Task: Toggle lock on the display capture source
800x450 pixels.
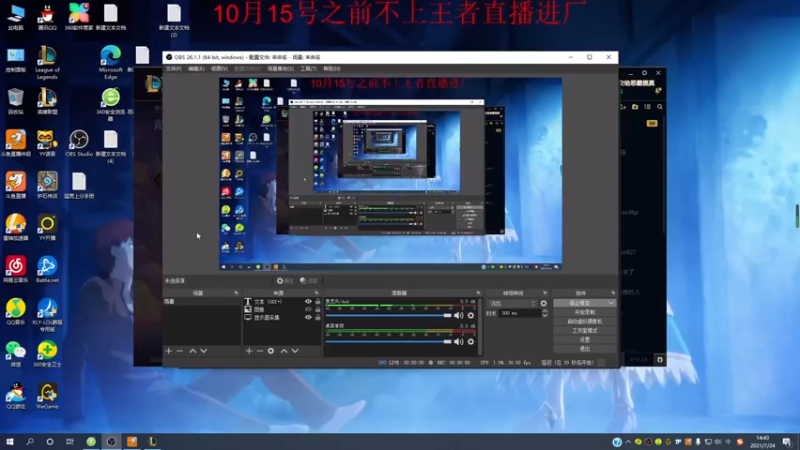Action: pyautogui.click(x=318, y=317)
